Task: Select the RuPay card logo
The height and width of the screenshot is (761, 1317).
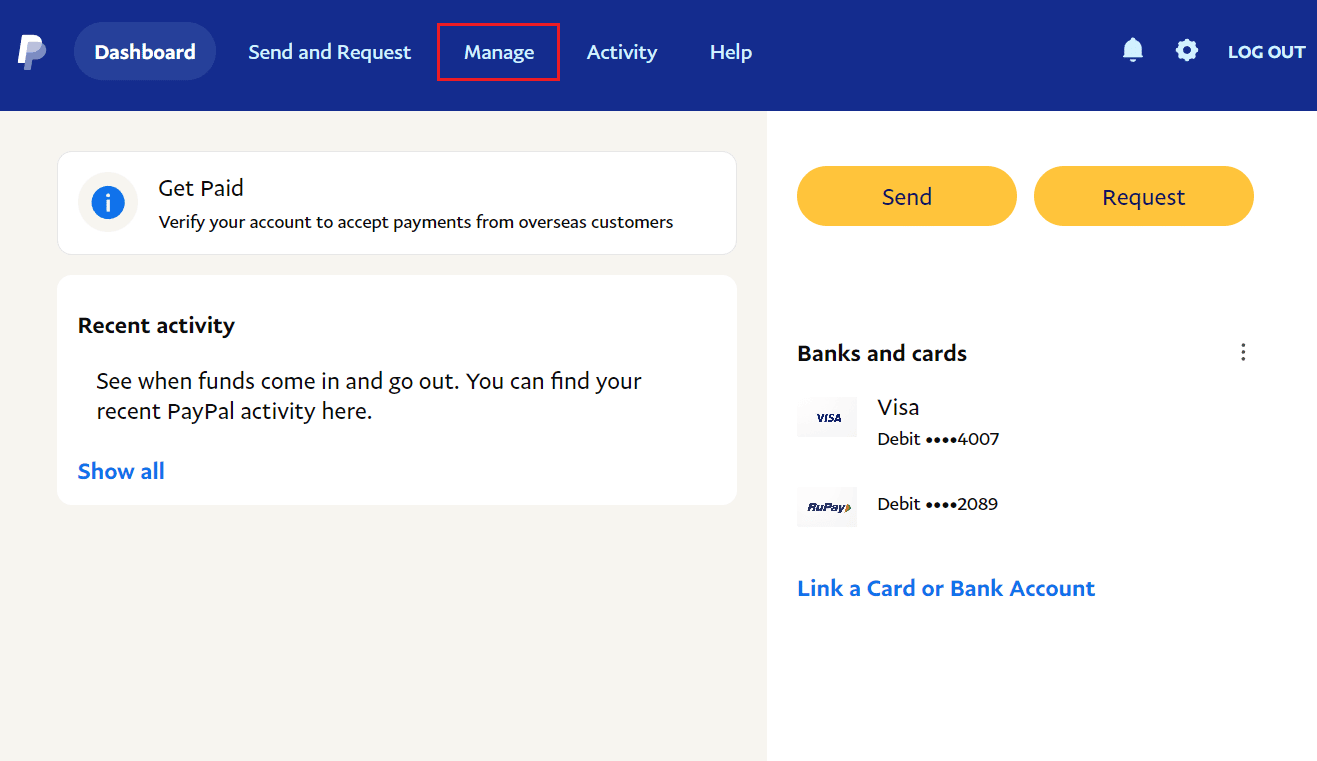Action: 827,507
